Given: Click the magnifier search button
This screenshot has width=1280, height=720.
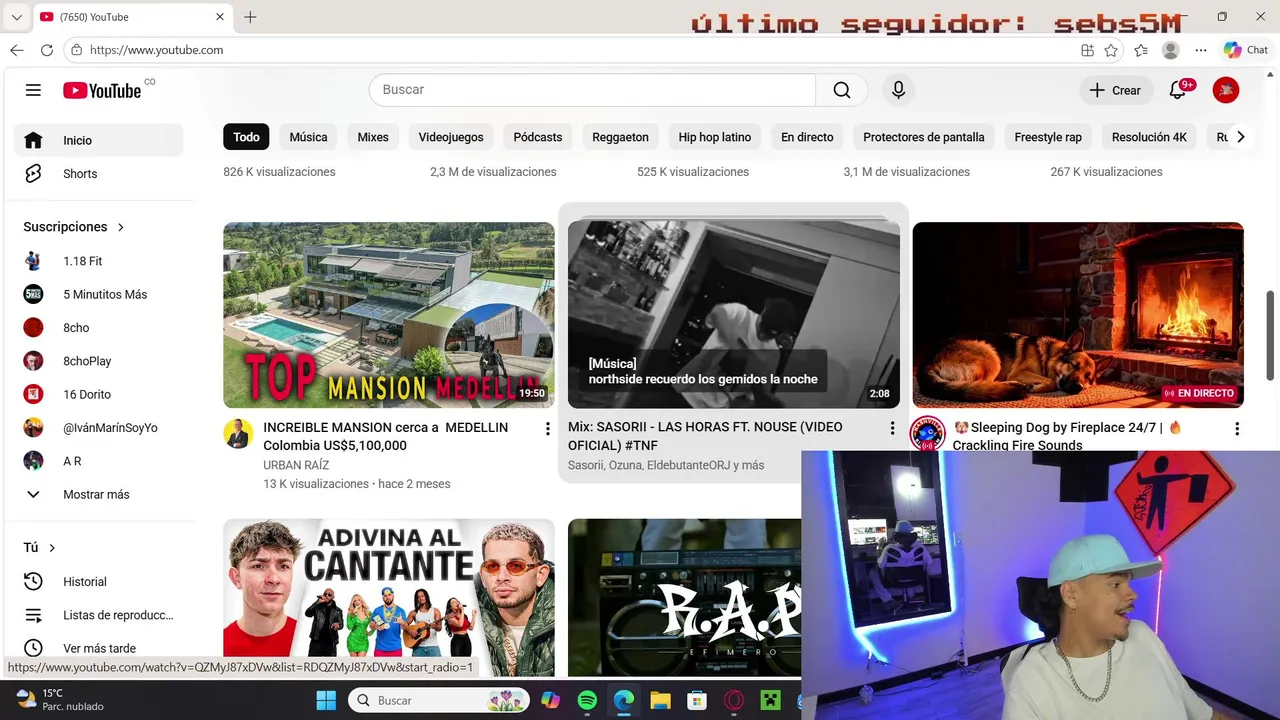Looking at the screenshot, I should click(x=842, y=90).
